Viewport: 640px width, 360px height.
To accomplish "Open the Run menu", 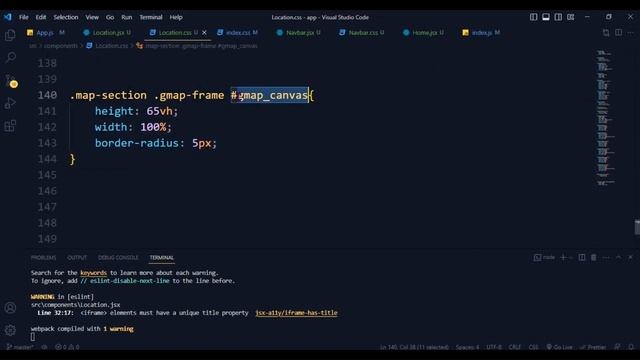I will point(127,17).
